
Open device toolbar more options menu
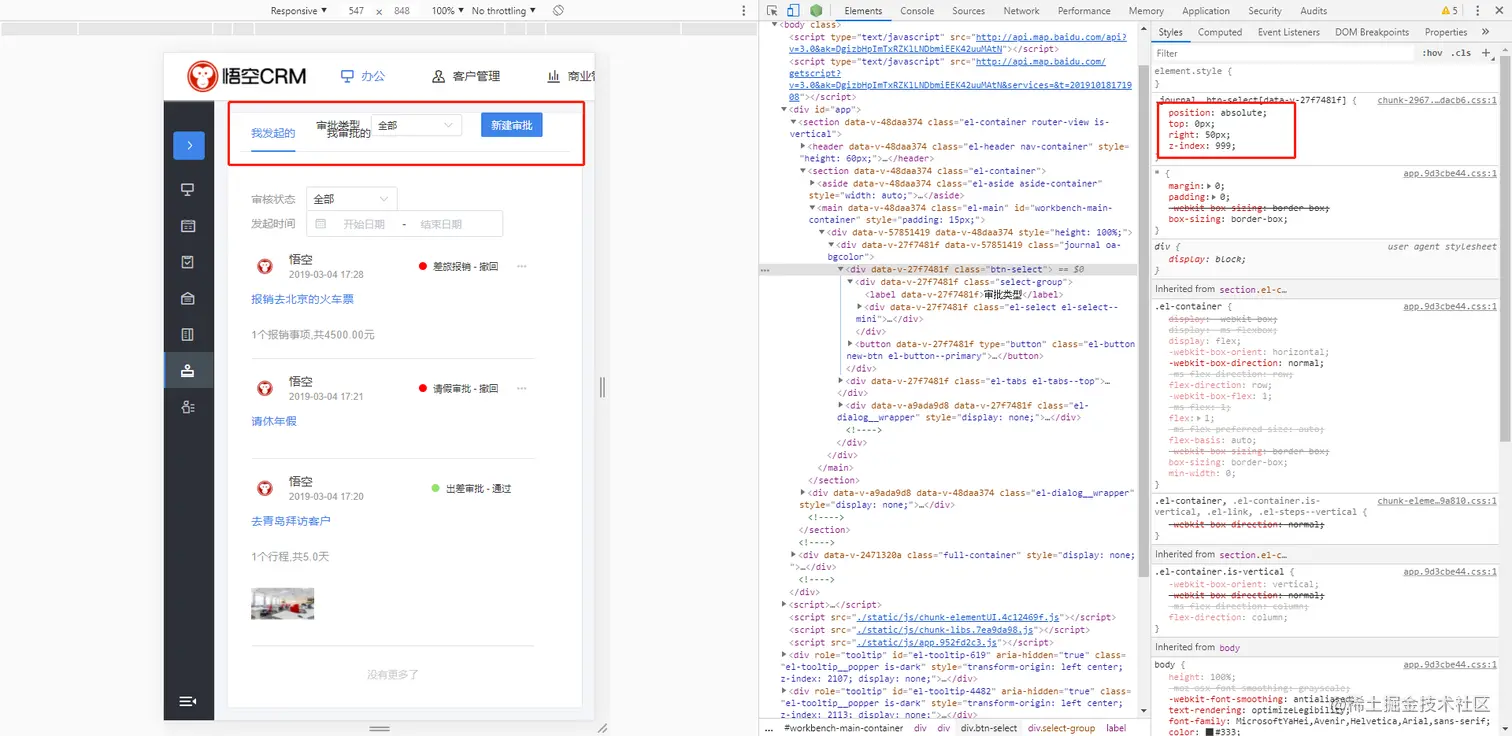pyautogui.click(x=744, y=11)
